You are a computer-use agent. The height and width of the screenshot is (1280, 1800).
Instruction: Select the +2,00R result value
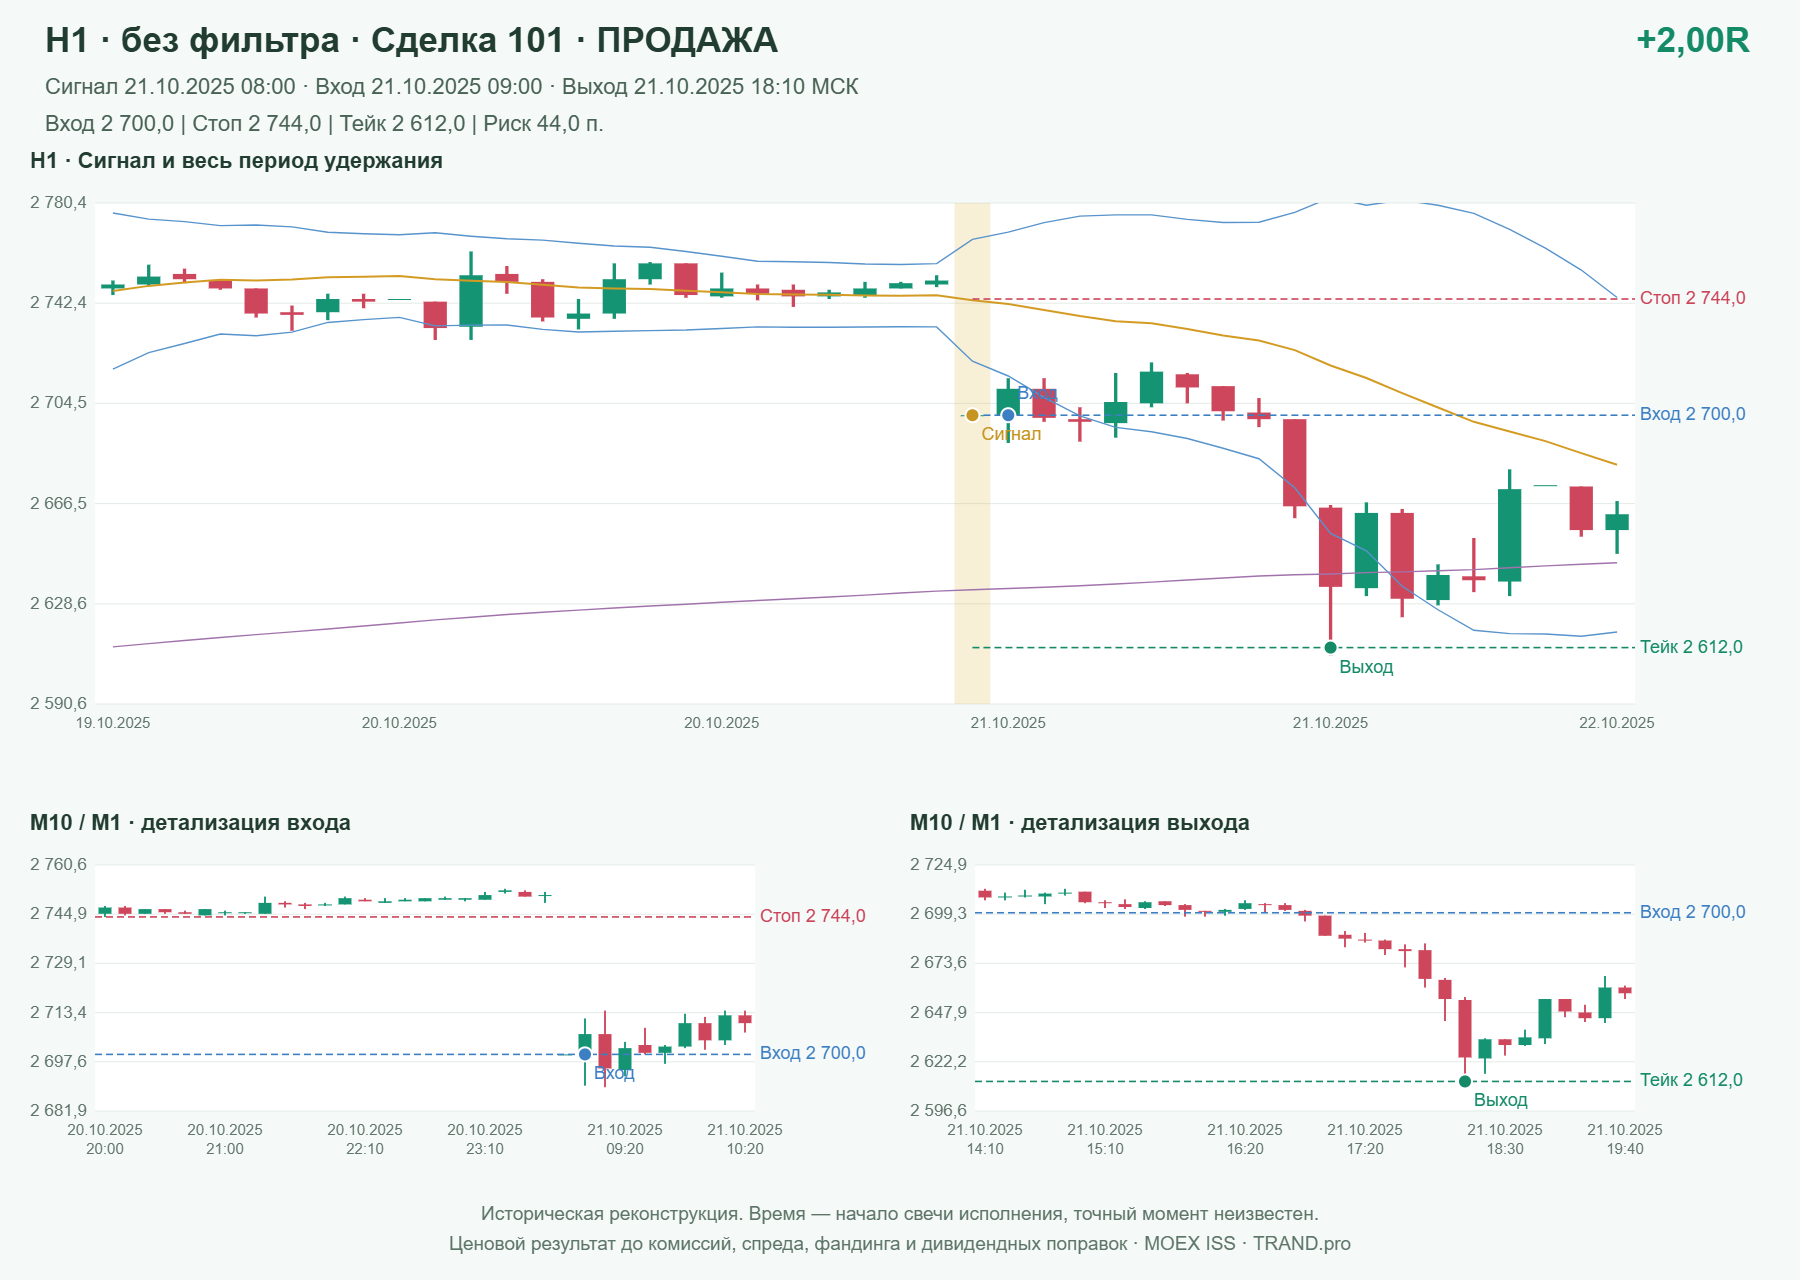[1692, 40]
